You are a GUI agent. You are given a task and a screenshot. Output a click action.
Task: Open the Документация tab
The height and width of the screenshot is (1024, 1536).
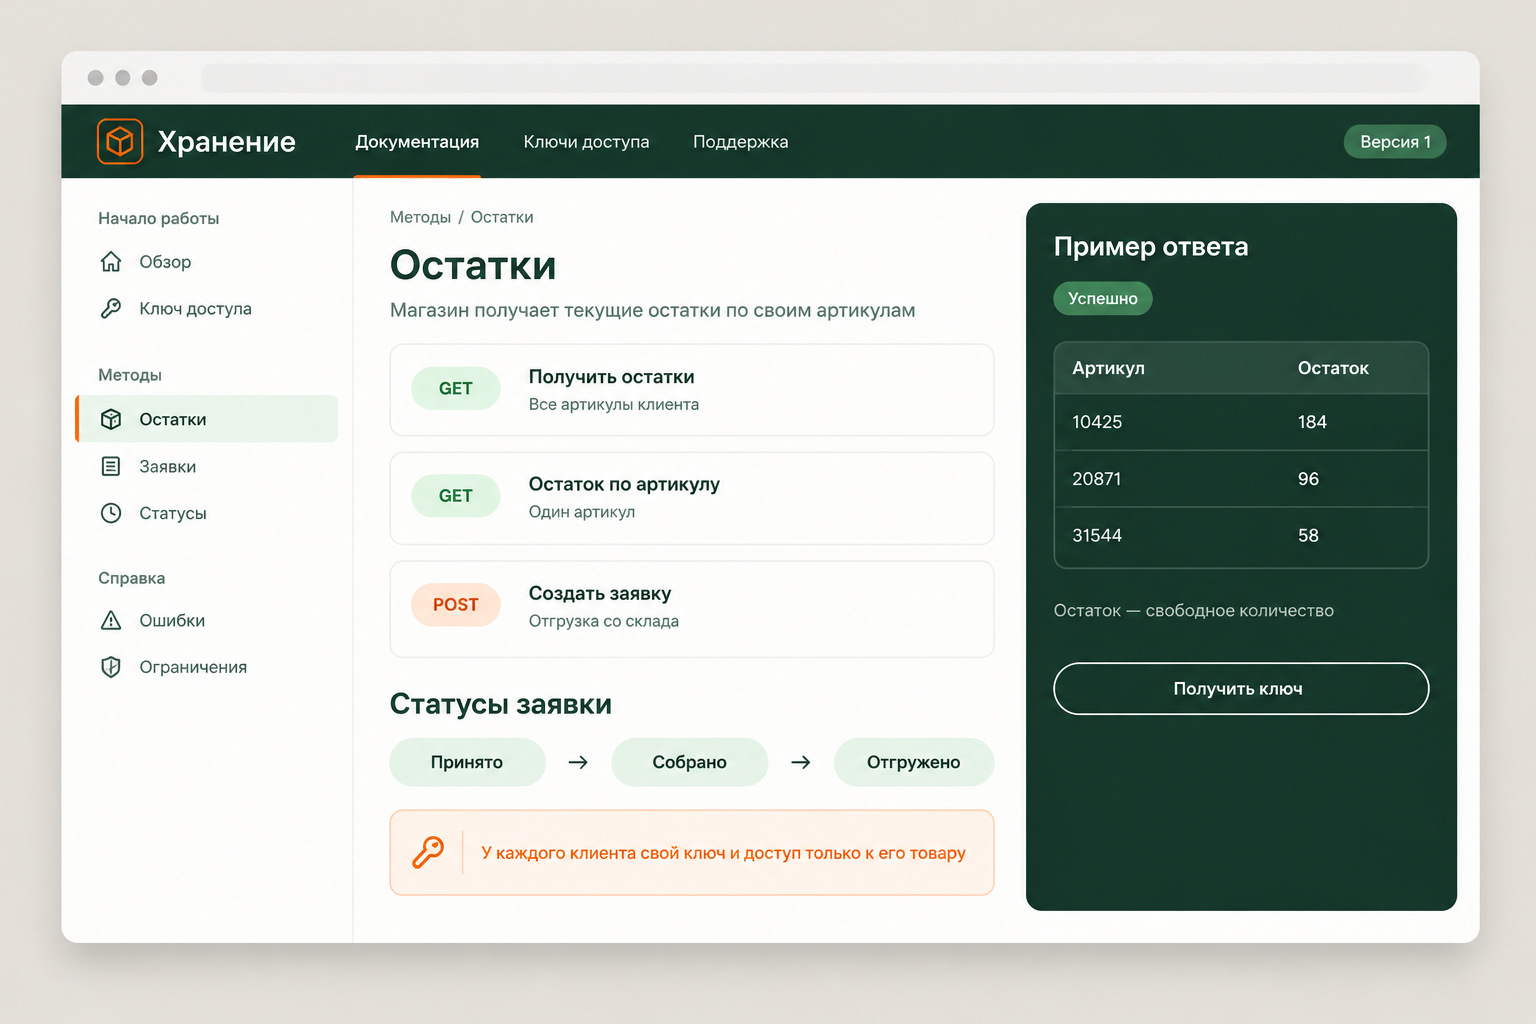point(417,142)
